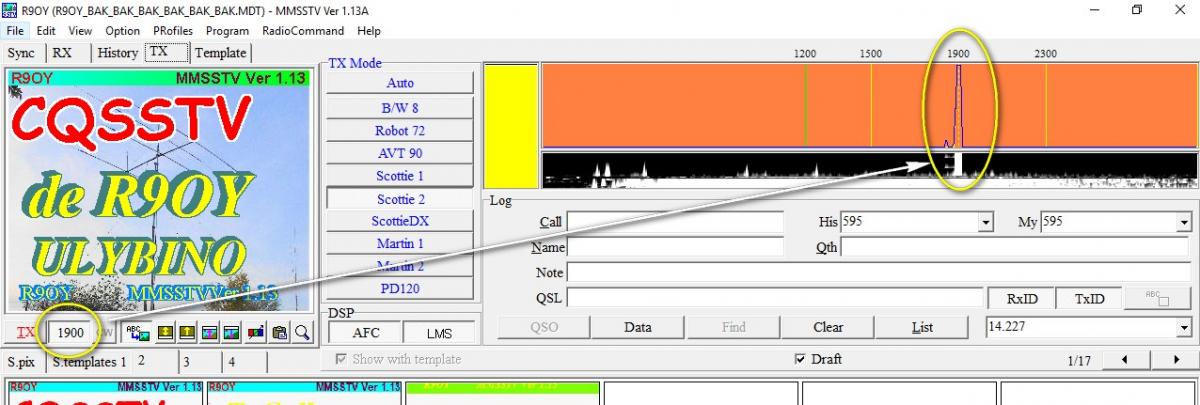Toggle the LMS filter button

438,333
